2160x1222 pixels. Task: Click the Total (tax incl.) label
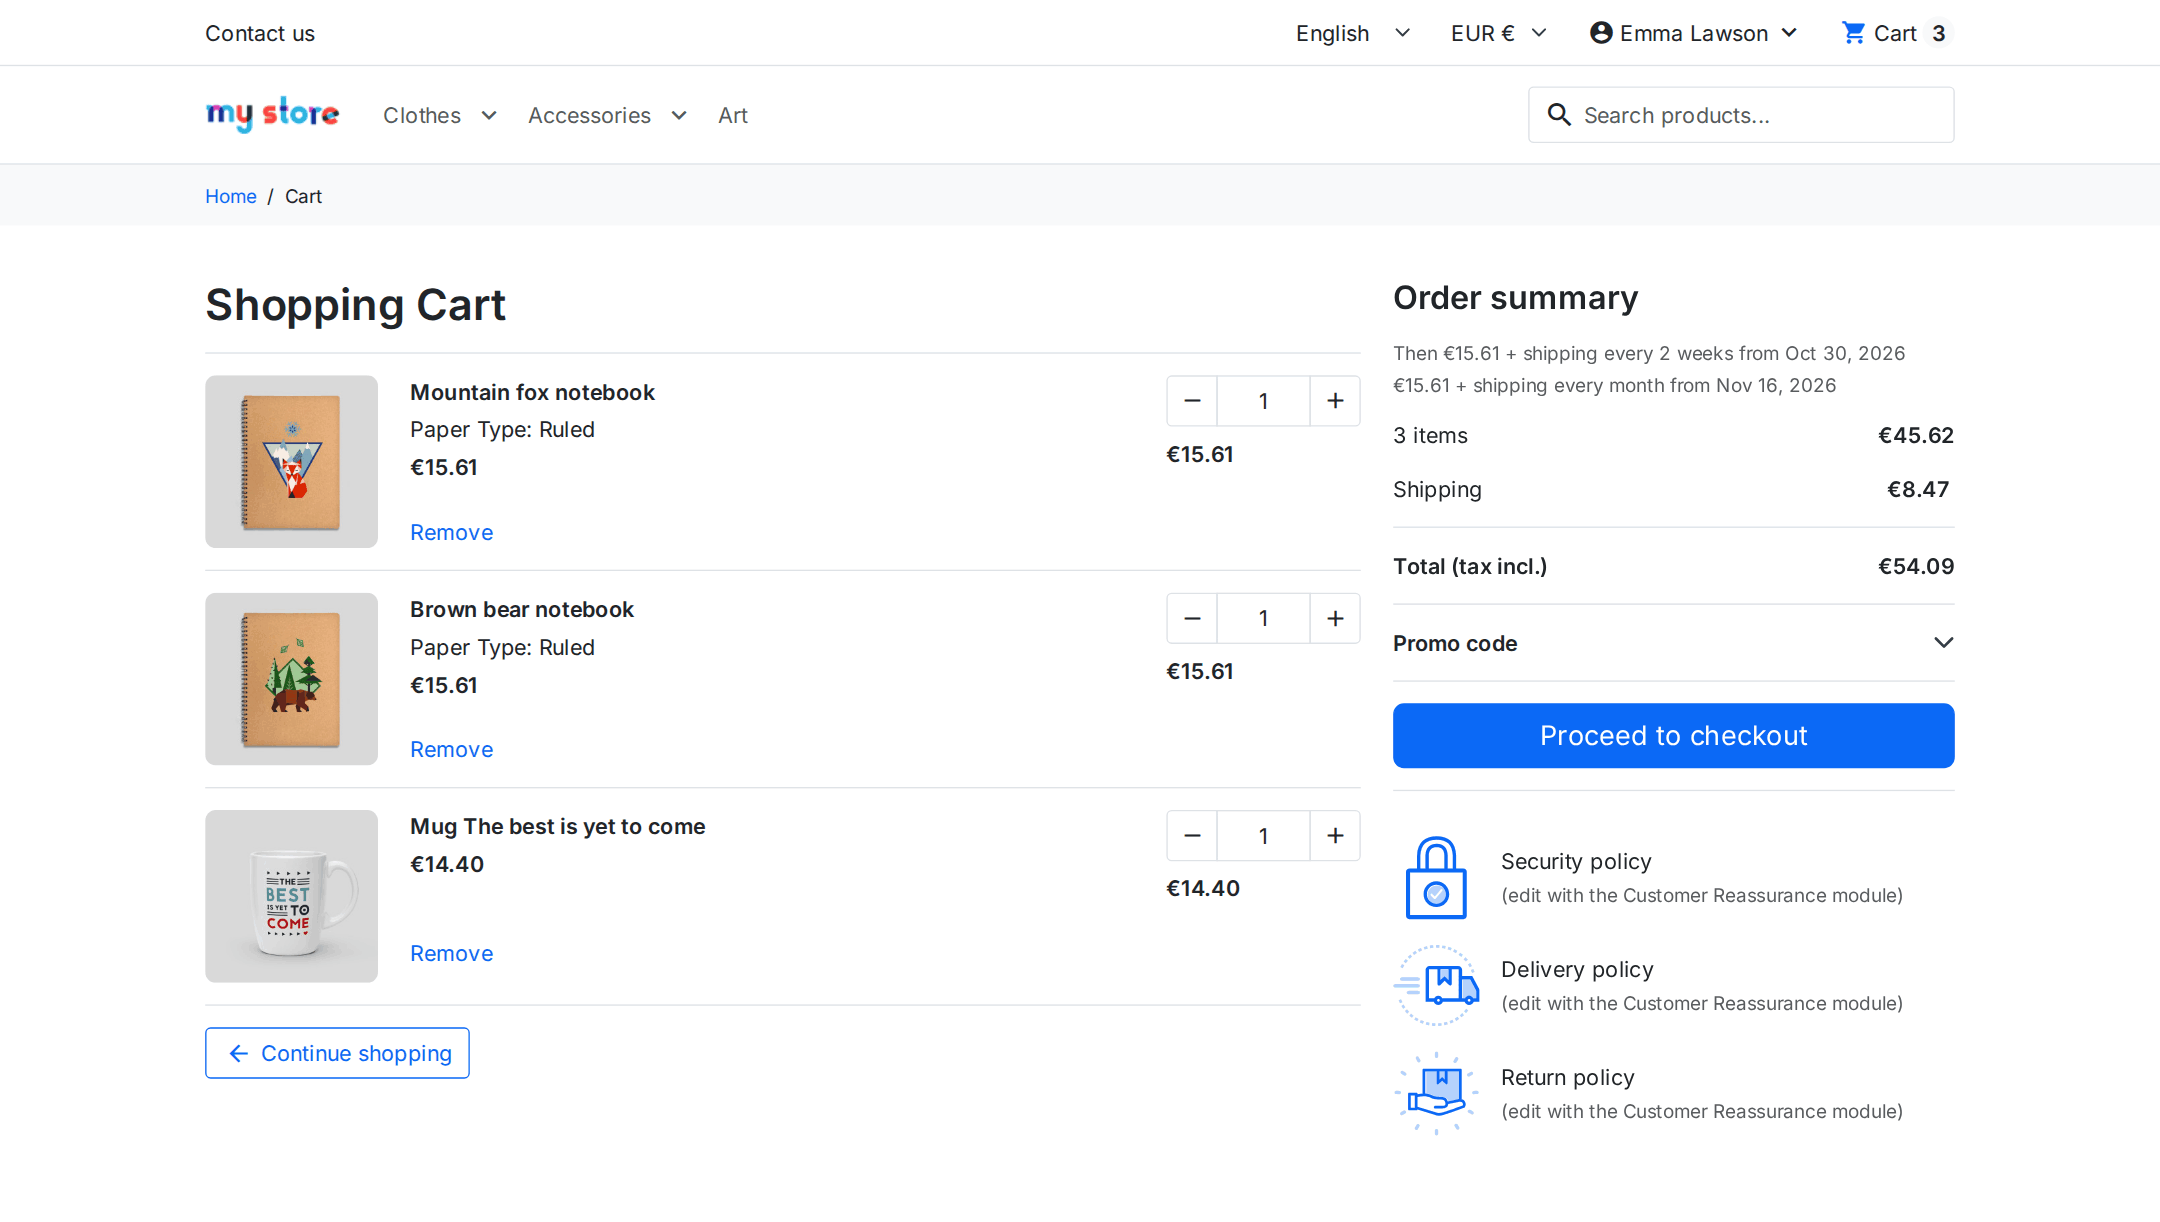click(1470, 566)
